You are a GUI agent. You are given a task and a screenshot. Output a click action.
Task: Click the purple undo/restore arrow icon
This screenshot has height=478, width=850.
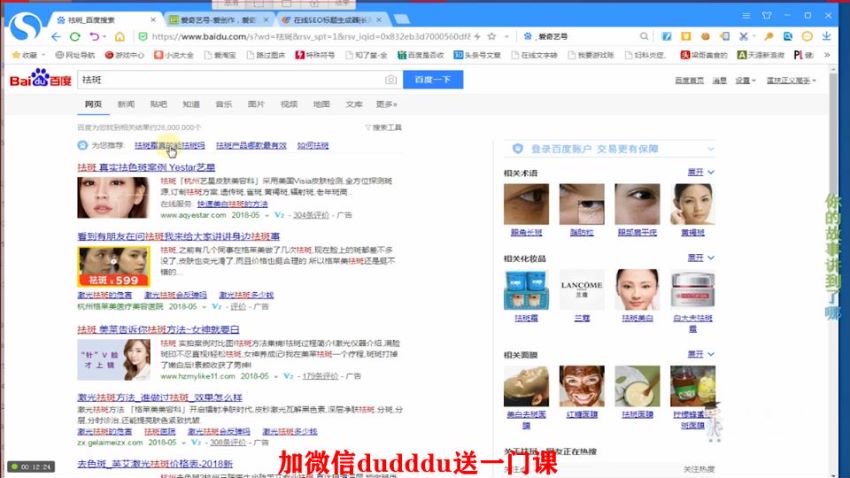(x=95, y=37)
